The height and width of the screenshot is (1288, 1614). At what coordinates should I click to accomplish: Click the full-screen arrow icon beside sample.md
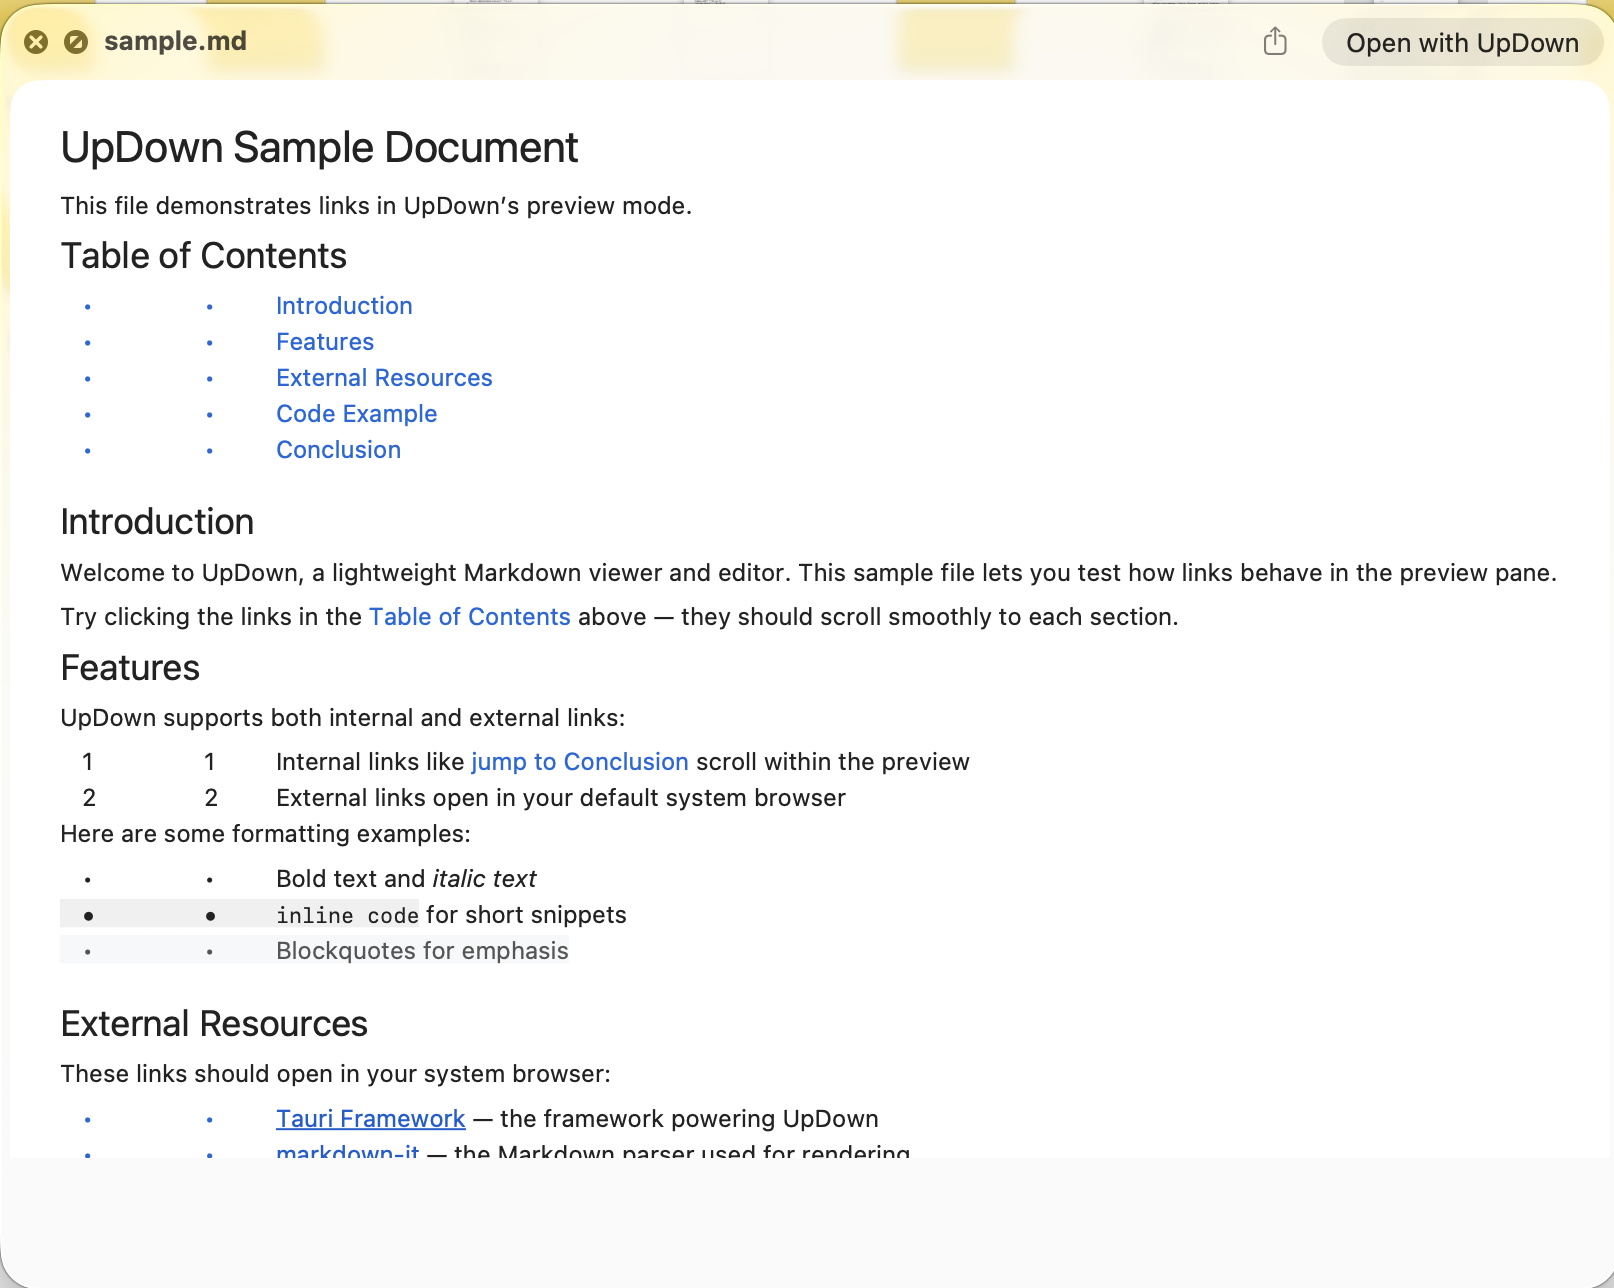point(76,42)
